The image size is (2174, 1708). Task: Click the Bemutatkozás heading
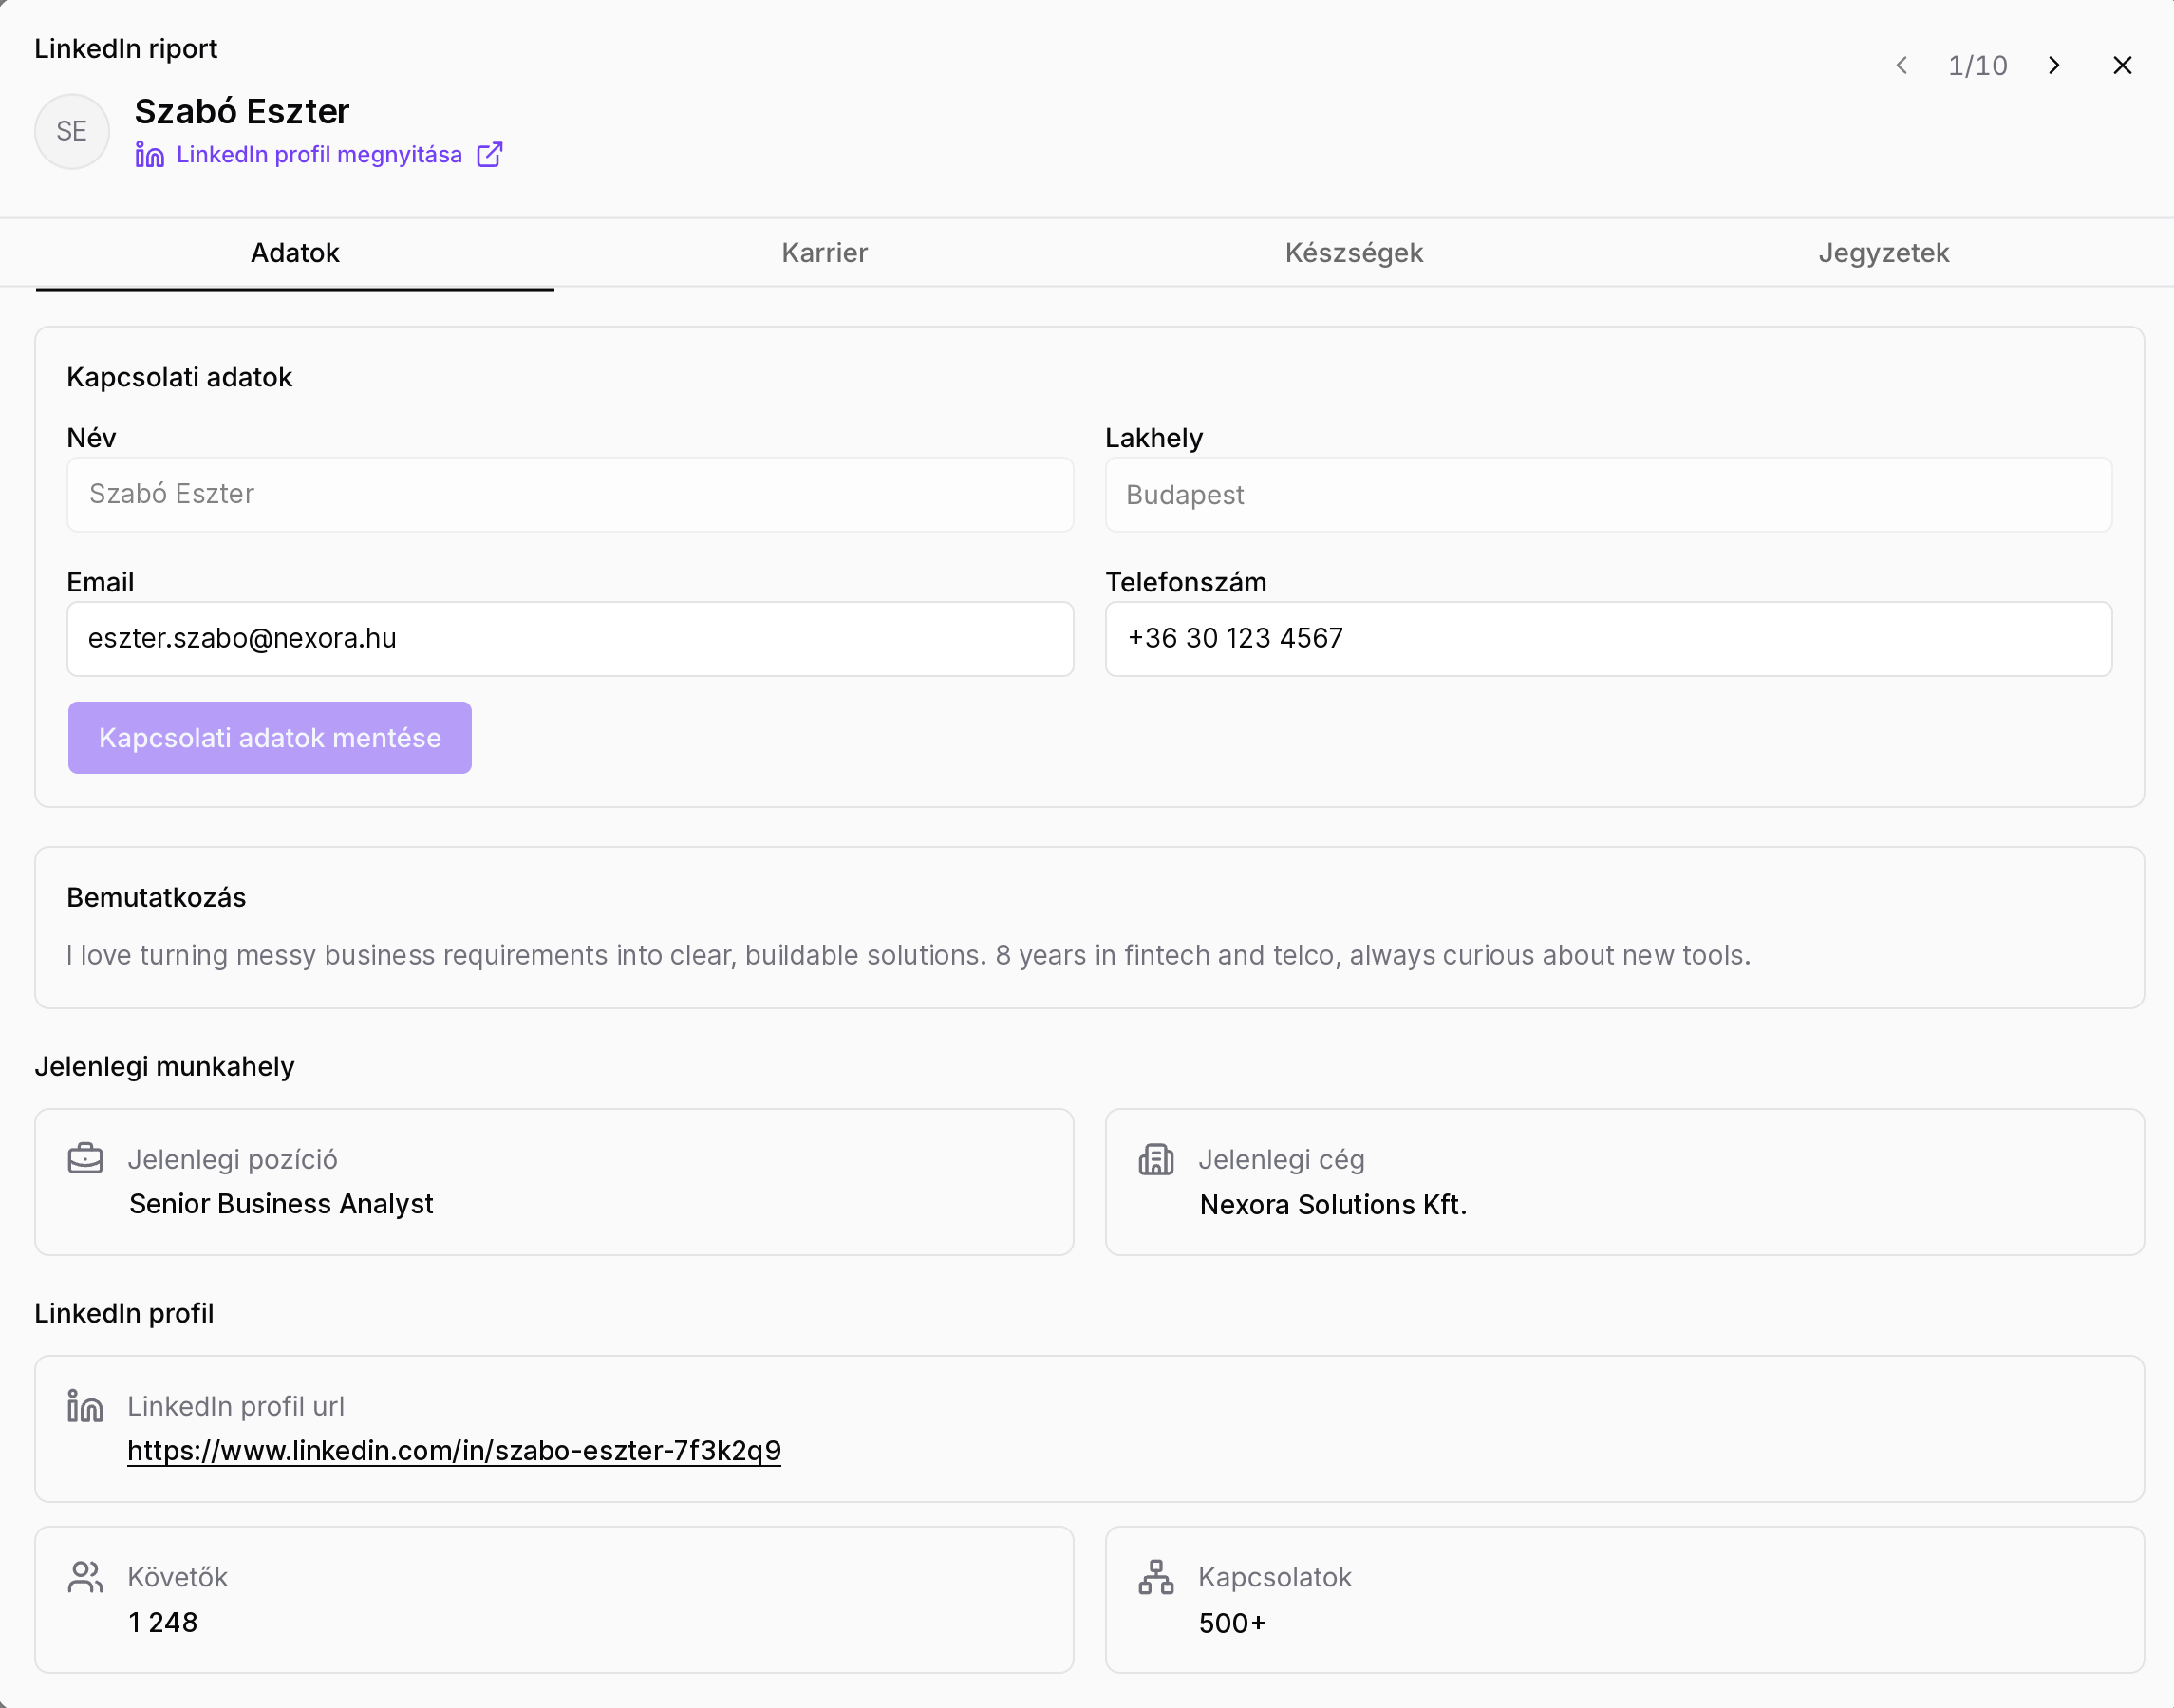point(156,897)
